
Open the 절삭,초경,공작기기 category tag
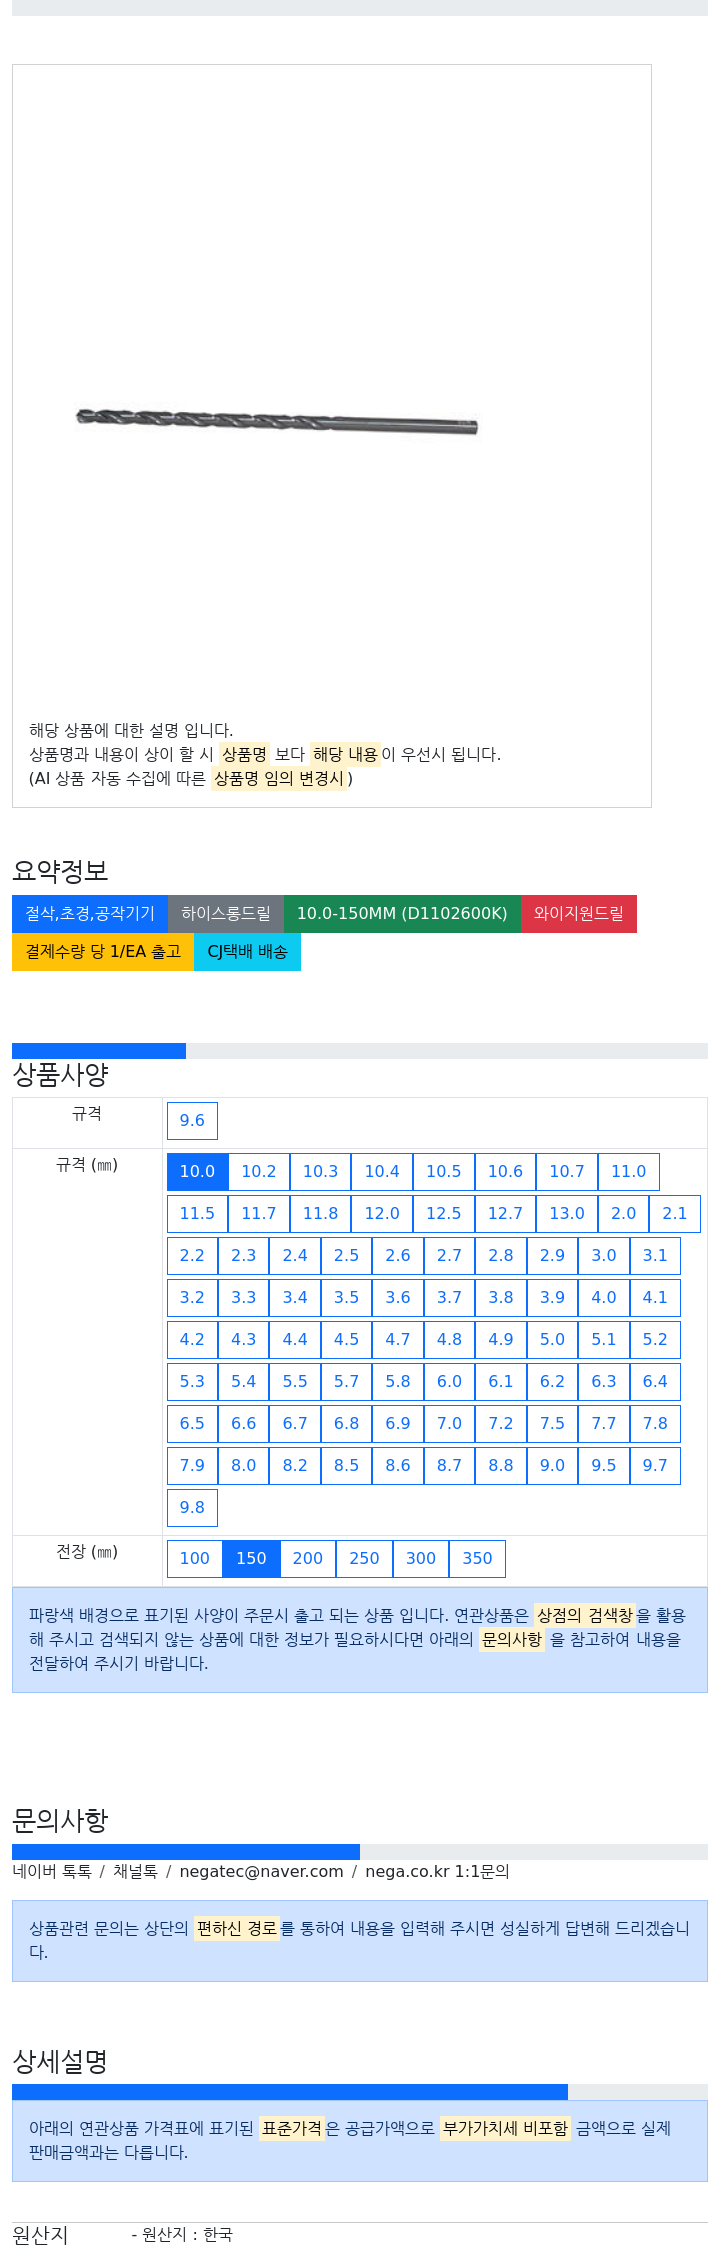click(x=90, y=913)
